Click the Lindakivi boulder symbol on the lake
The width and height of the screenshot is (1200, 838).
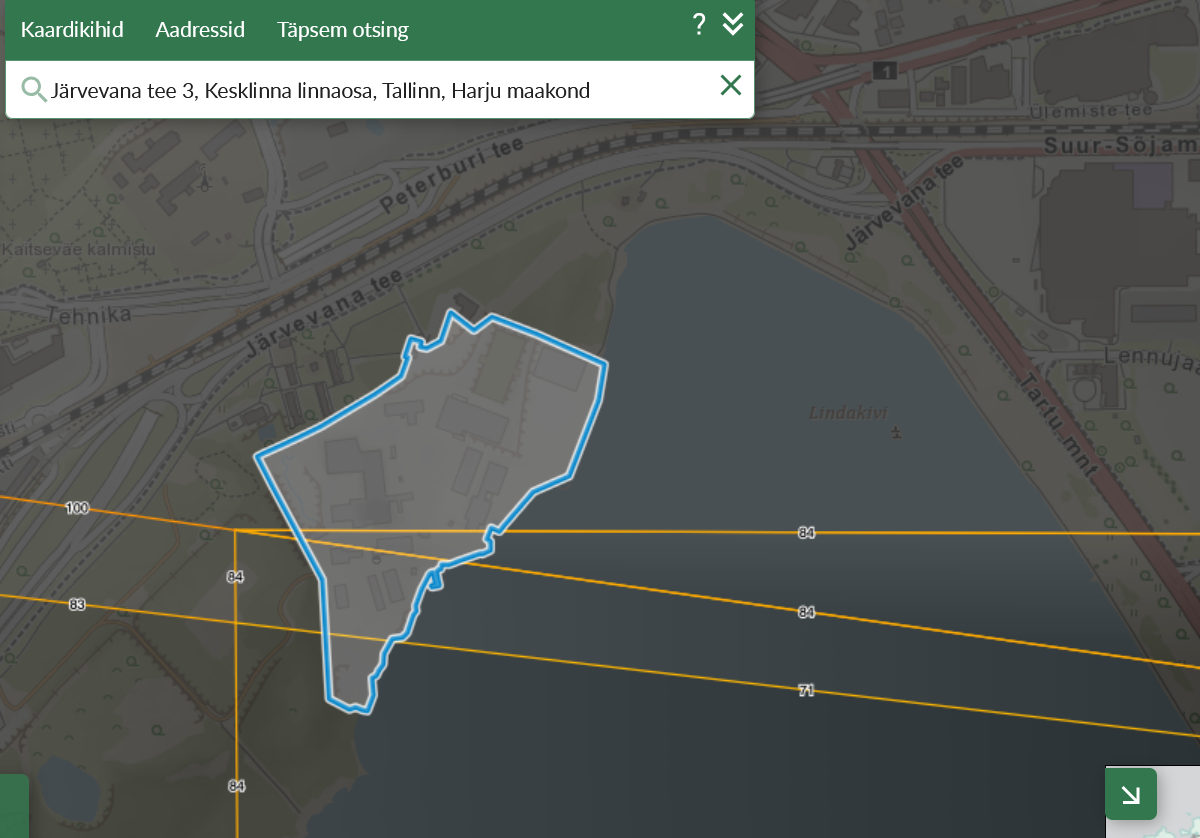point(895,432)
